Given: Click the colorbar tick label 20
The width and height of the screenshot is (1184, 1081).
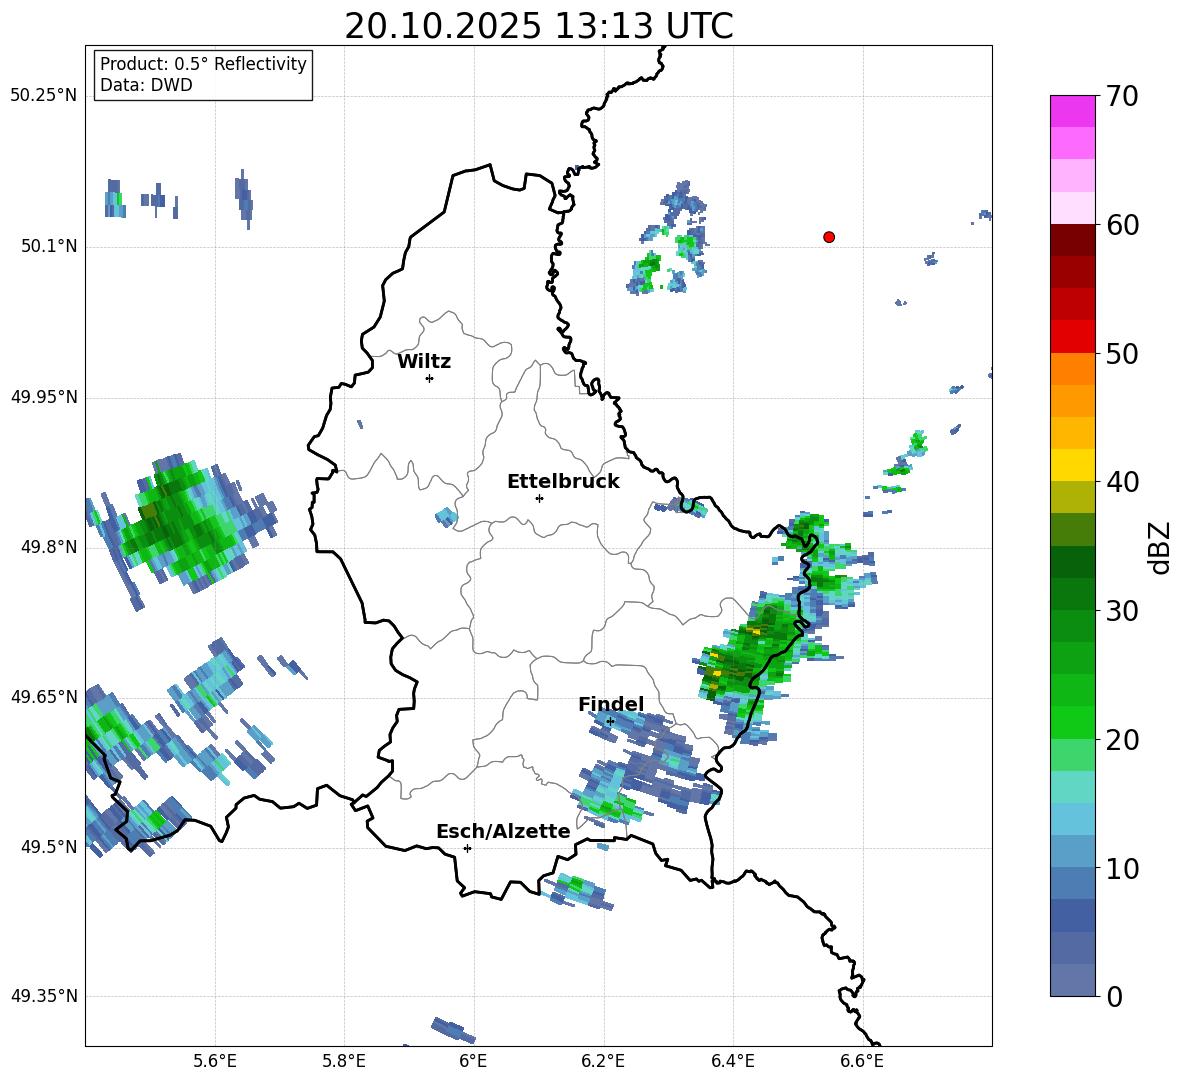Looking at the screenshot, I should click(x=1122, y=740).
